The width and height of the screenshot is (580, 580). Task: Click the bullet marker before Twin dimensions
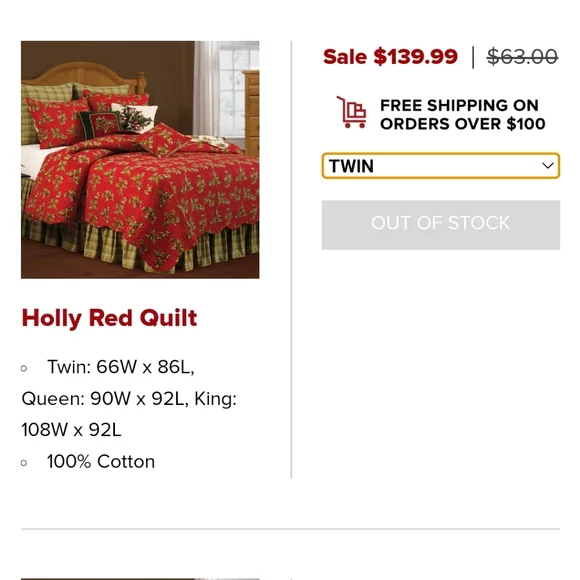coord(24,368)
